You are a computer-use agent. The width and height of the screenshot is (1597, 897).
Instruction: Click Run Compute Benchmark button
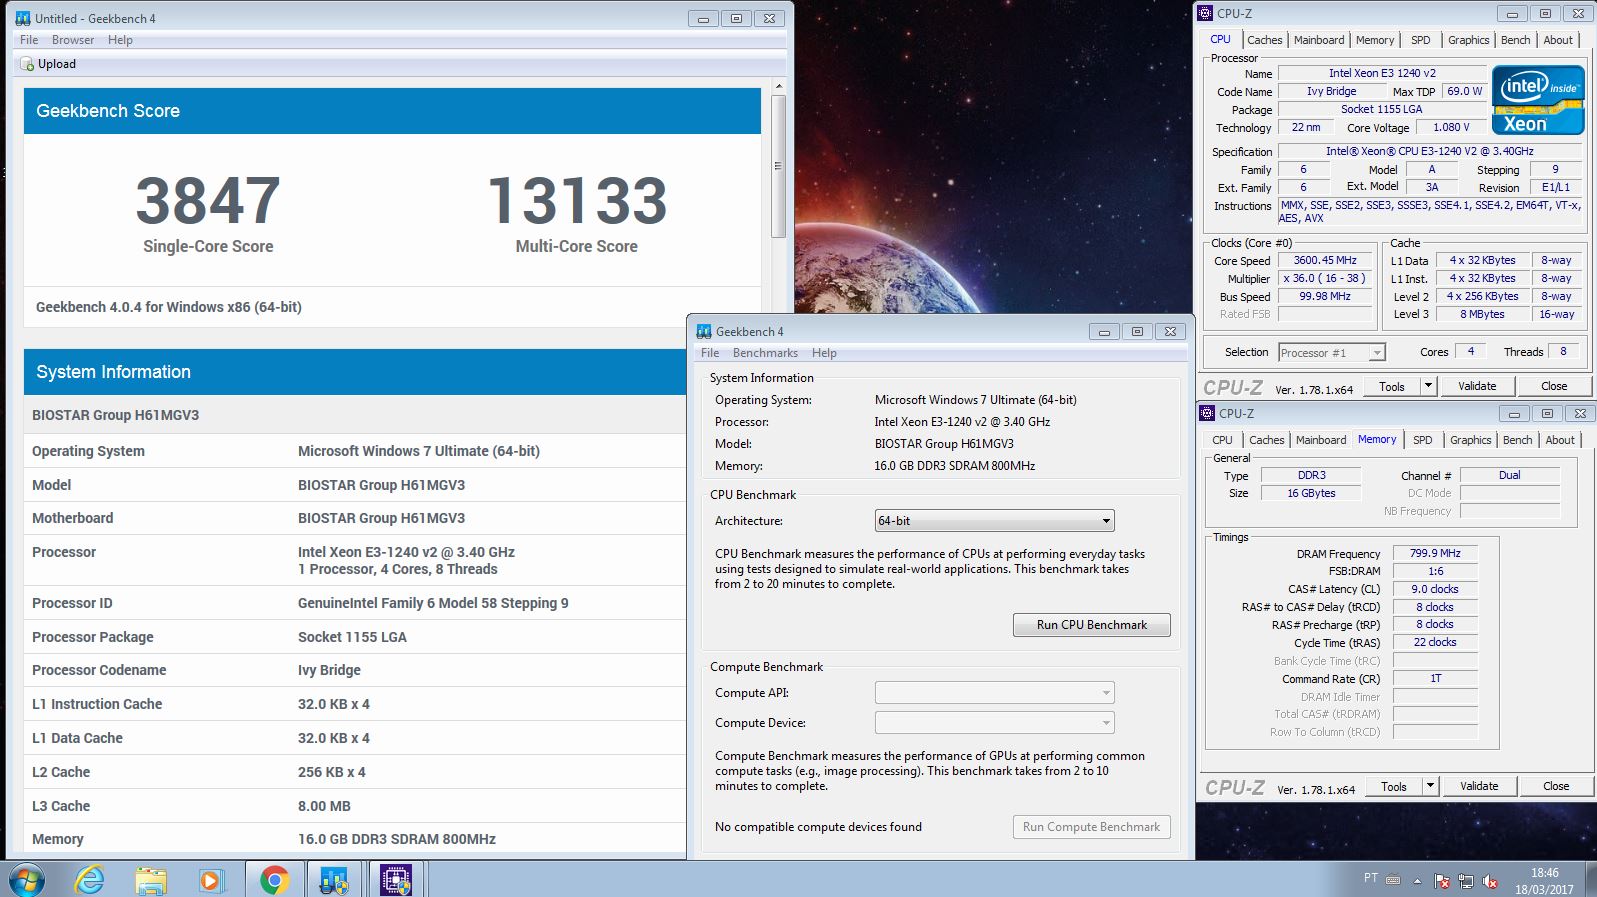tap(1091, 827)
